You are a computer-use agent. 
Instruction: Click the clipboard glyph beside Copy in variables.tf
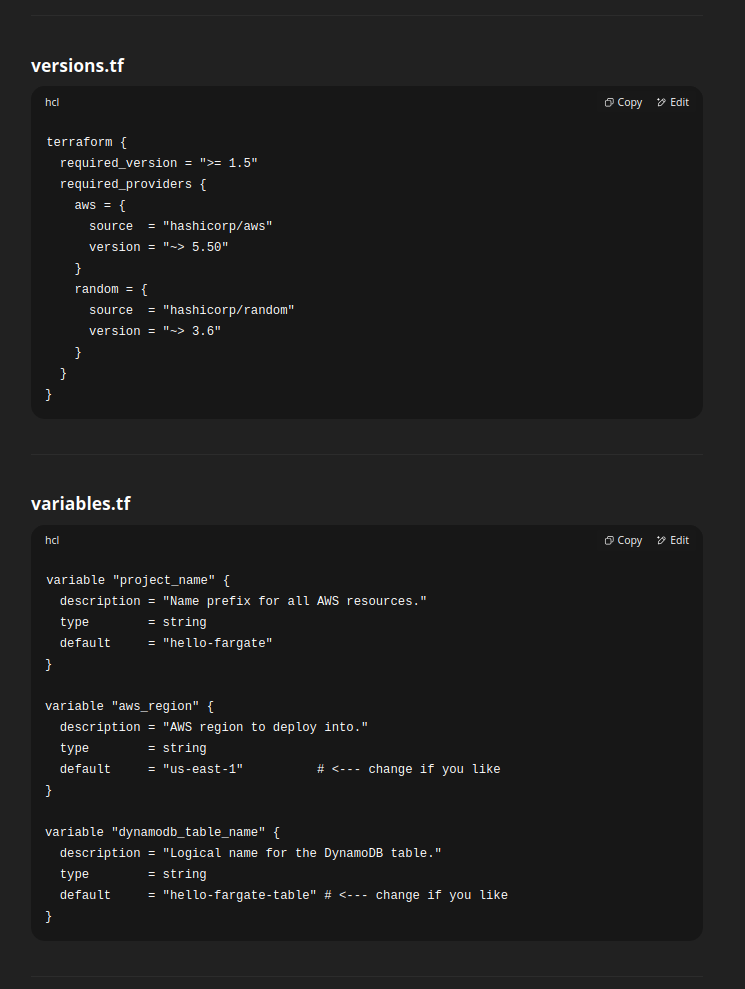(607, 540)
